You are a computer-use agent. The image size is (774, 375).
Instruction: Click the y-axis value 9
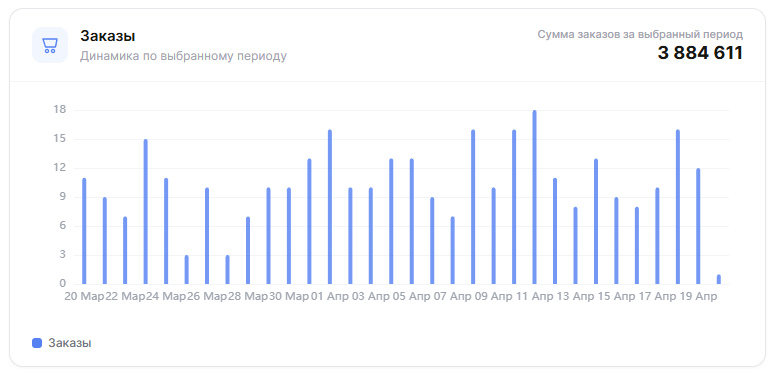click(63, 197)
